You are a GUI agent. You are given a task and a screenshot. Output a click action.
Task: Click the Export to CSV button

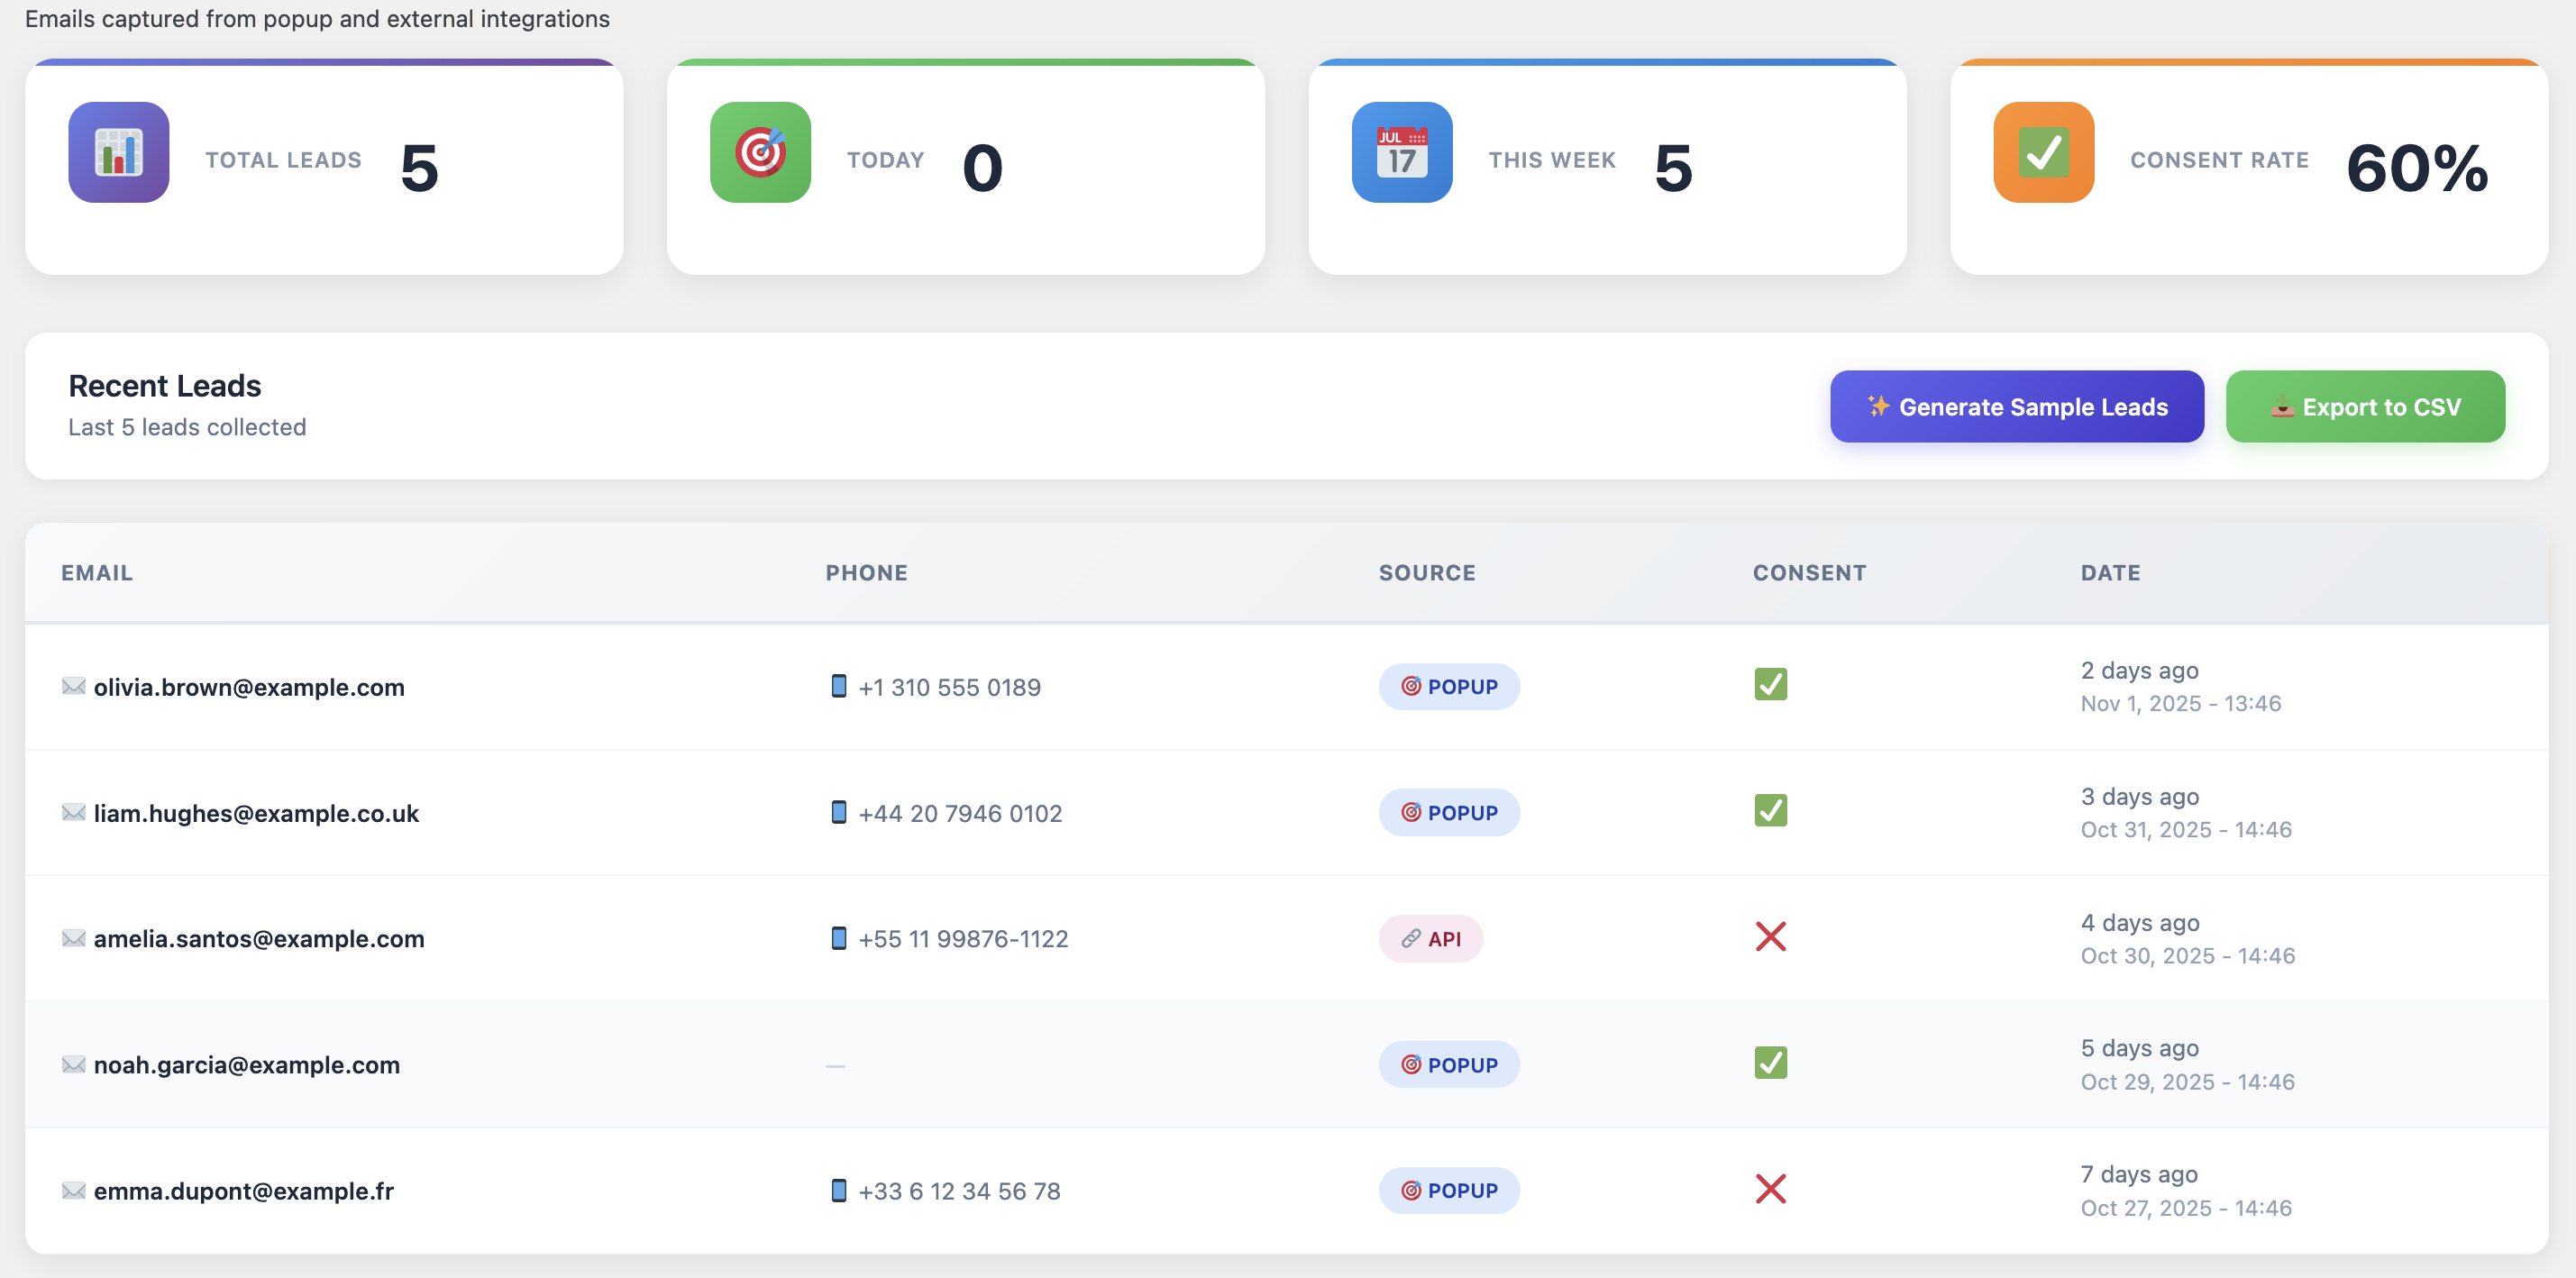tap(2365, 407)
